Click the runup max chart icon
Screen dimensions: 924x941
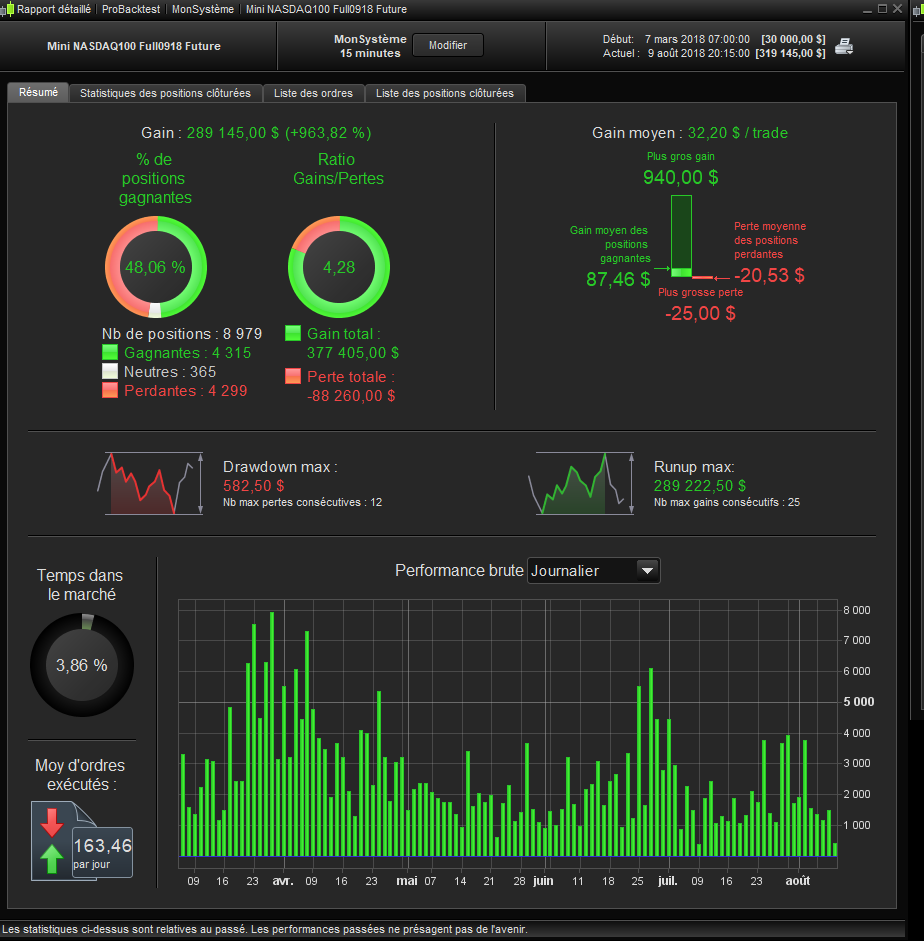coord(581,483)
